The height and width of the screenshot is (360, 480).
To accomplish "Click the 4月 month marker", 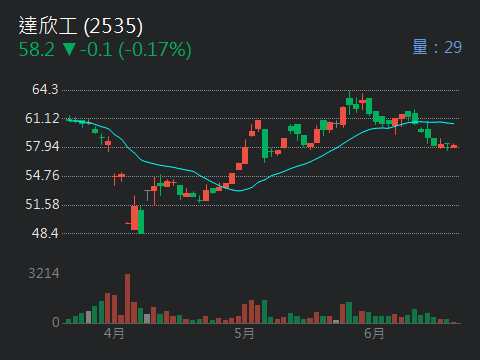I will (114, 333).
